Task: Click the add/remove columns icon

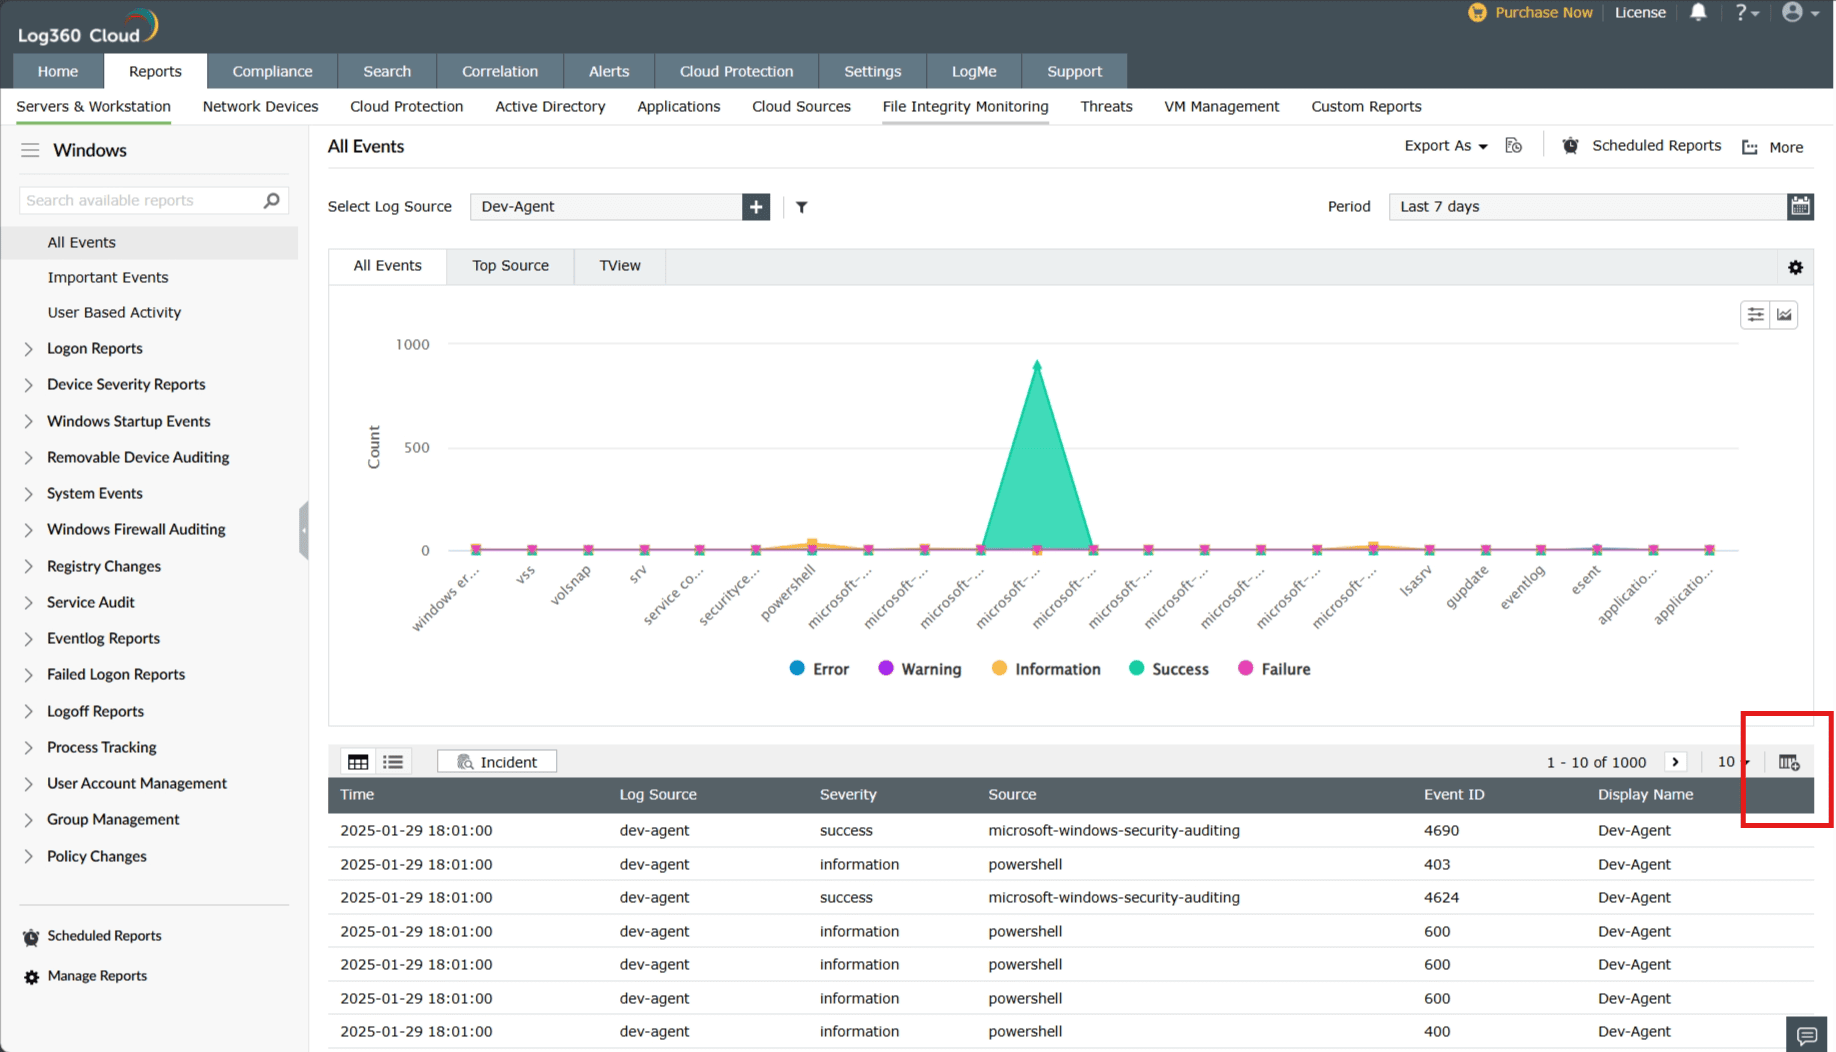Action: click(1789, 763)
